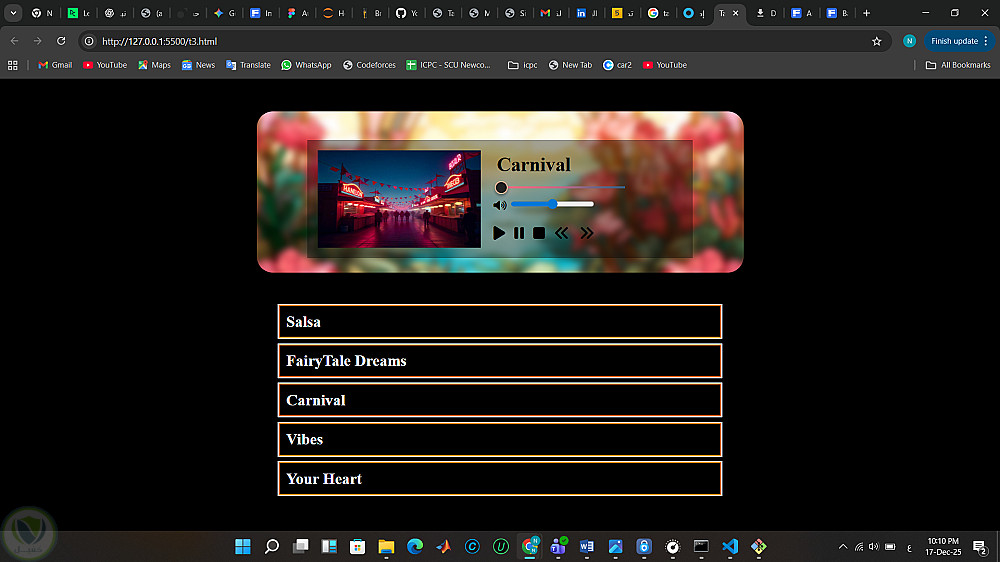Viewport: 1000px width, 562px height.
Task: Open the Chrome profile N avatar
Action: (x=909, y=41)
